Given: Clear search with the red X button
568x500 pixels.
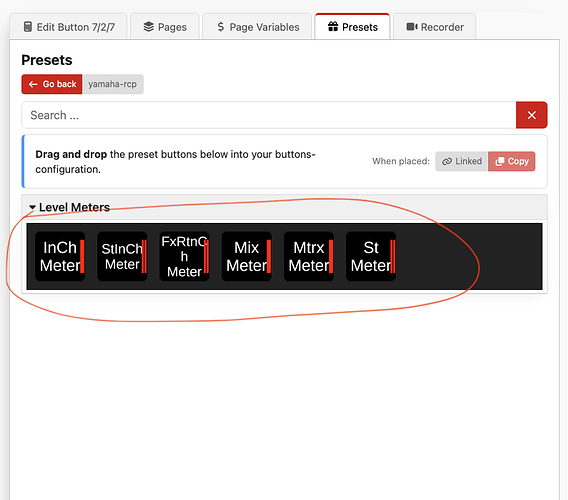Looking at the screenshot, I should click(531, 115).
